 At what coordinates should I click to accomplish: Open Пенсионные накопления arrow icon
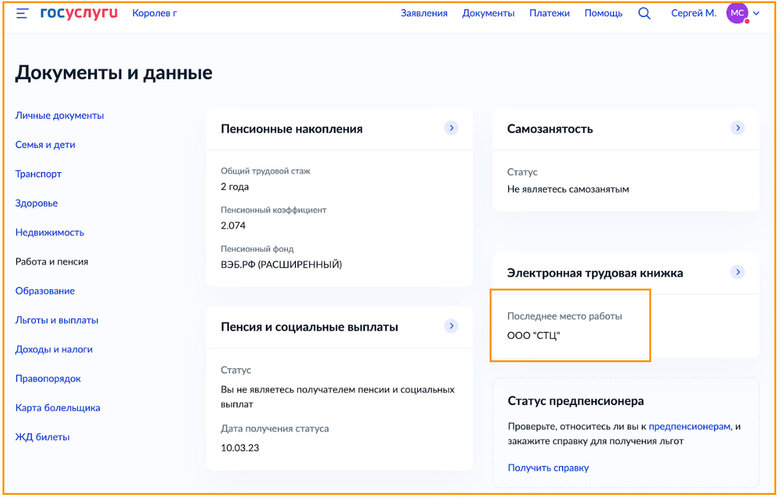tap(451, 128)
